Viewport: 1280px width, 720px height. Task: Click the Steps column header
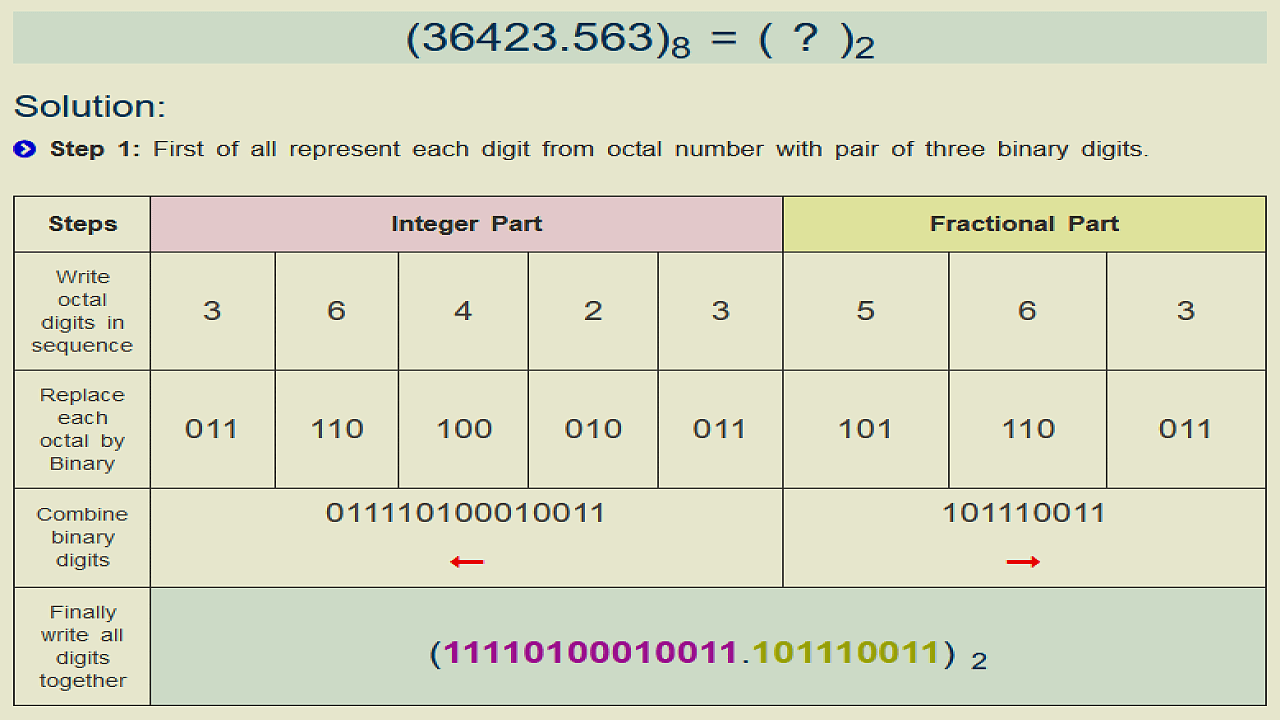(x=81, y=224)
